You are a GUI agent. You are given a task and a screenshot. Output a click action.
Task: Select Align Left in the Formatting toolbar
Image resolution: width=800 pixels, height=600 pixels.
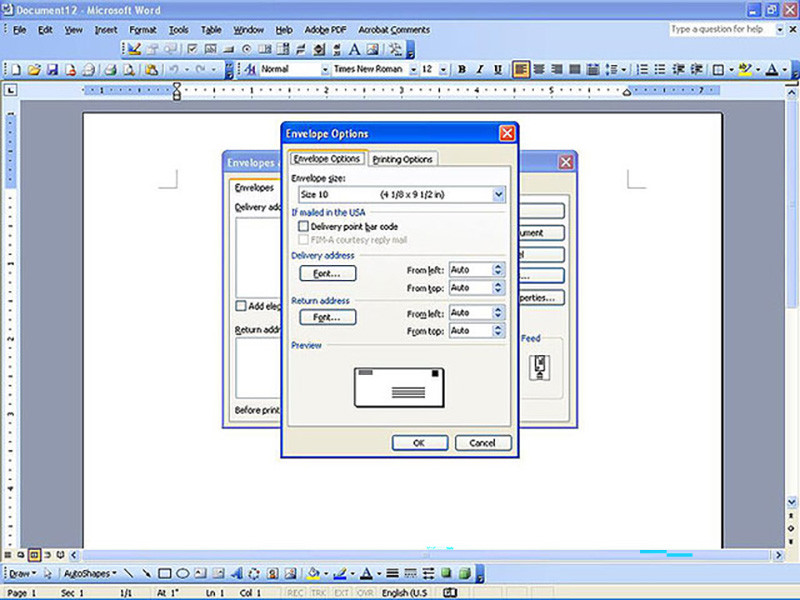pyautogui.click(x=520, y=69)
